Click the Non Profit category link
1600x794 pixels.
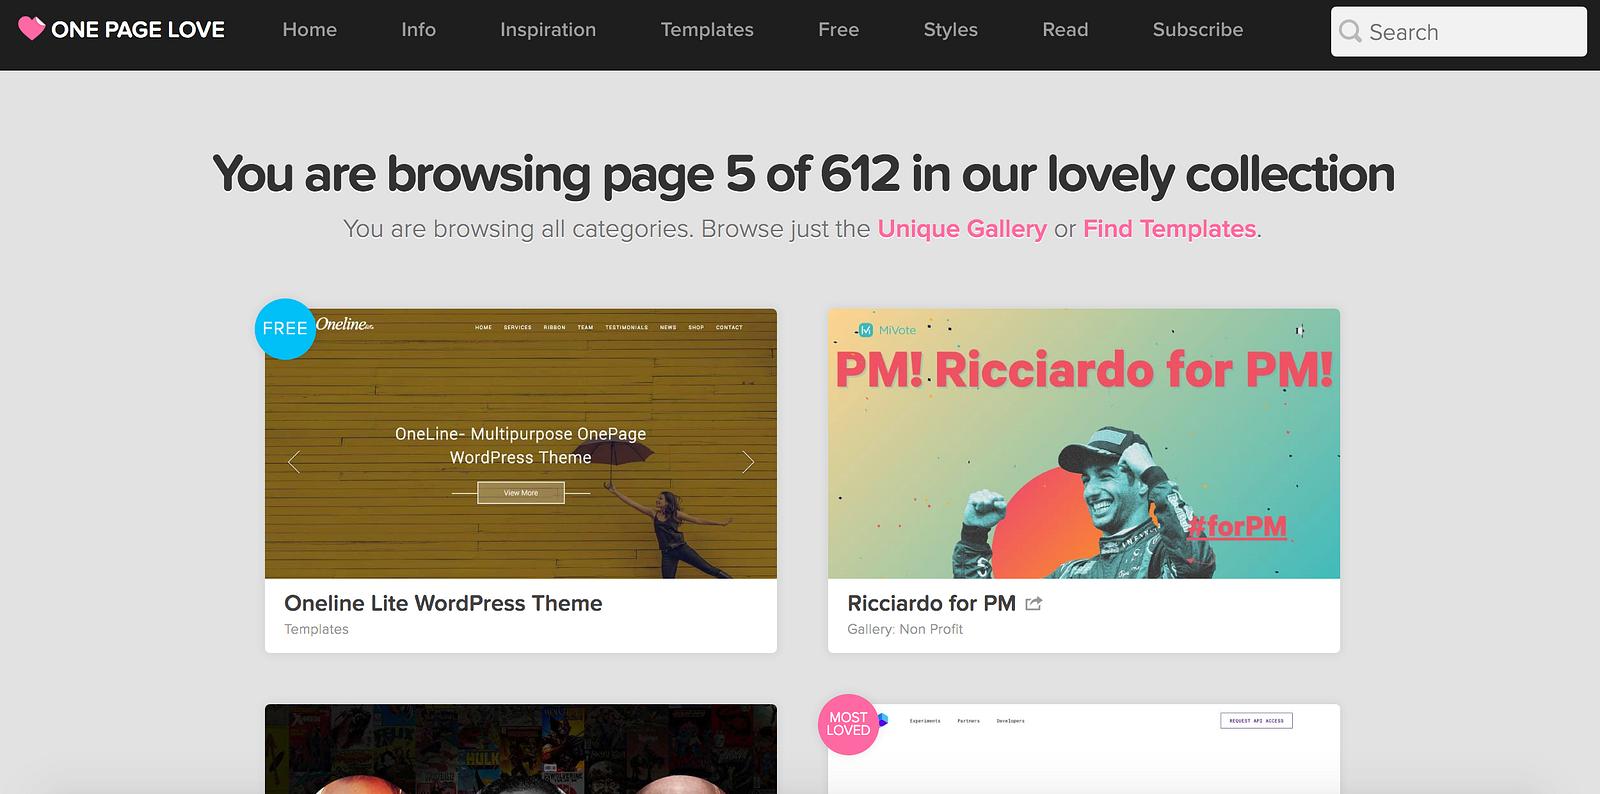click(931, 629)
